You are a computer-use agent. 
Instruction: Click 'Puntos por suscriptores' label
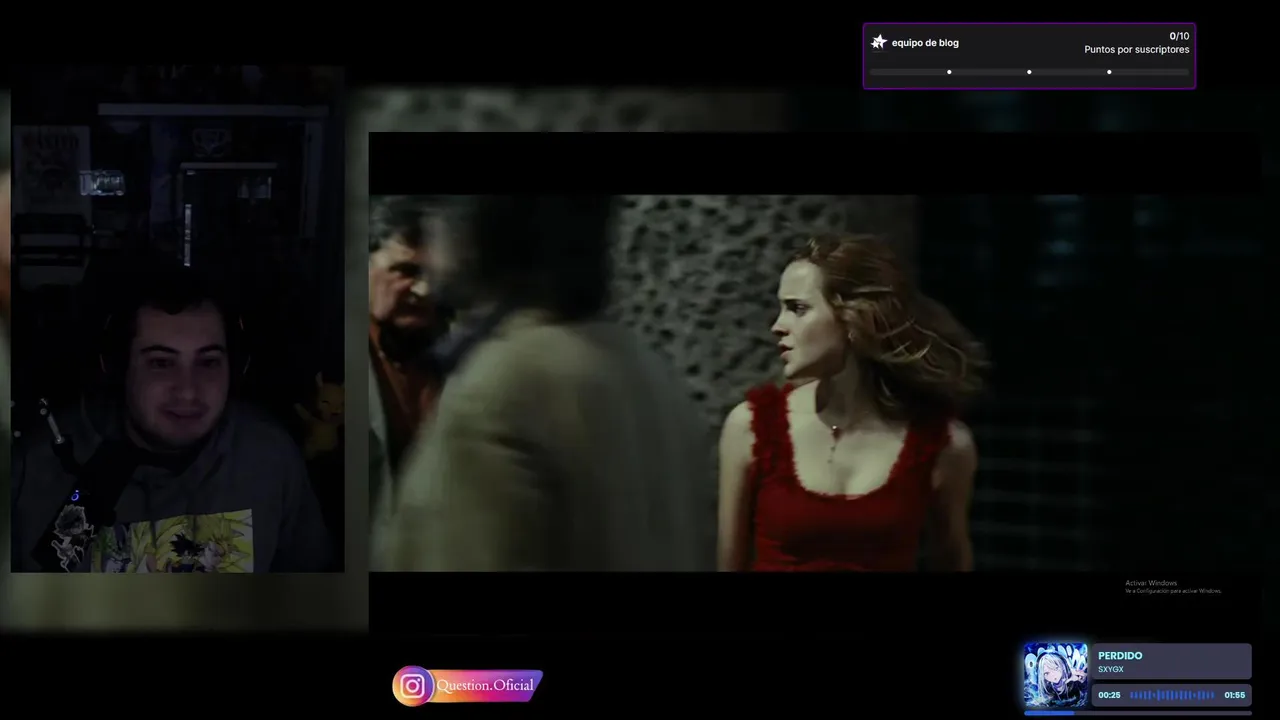click(x=1137, y=50)
